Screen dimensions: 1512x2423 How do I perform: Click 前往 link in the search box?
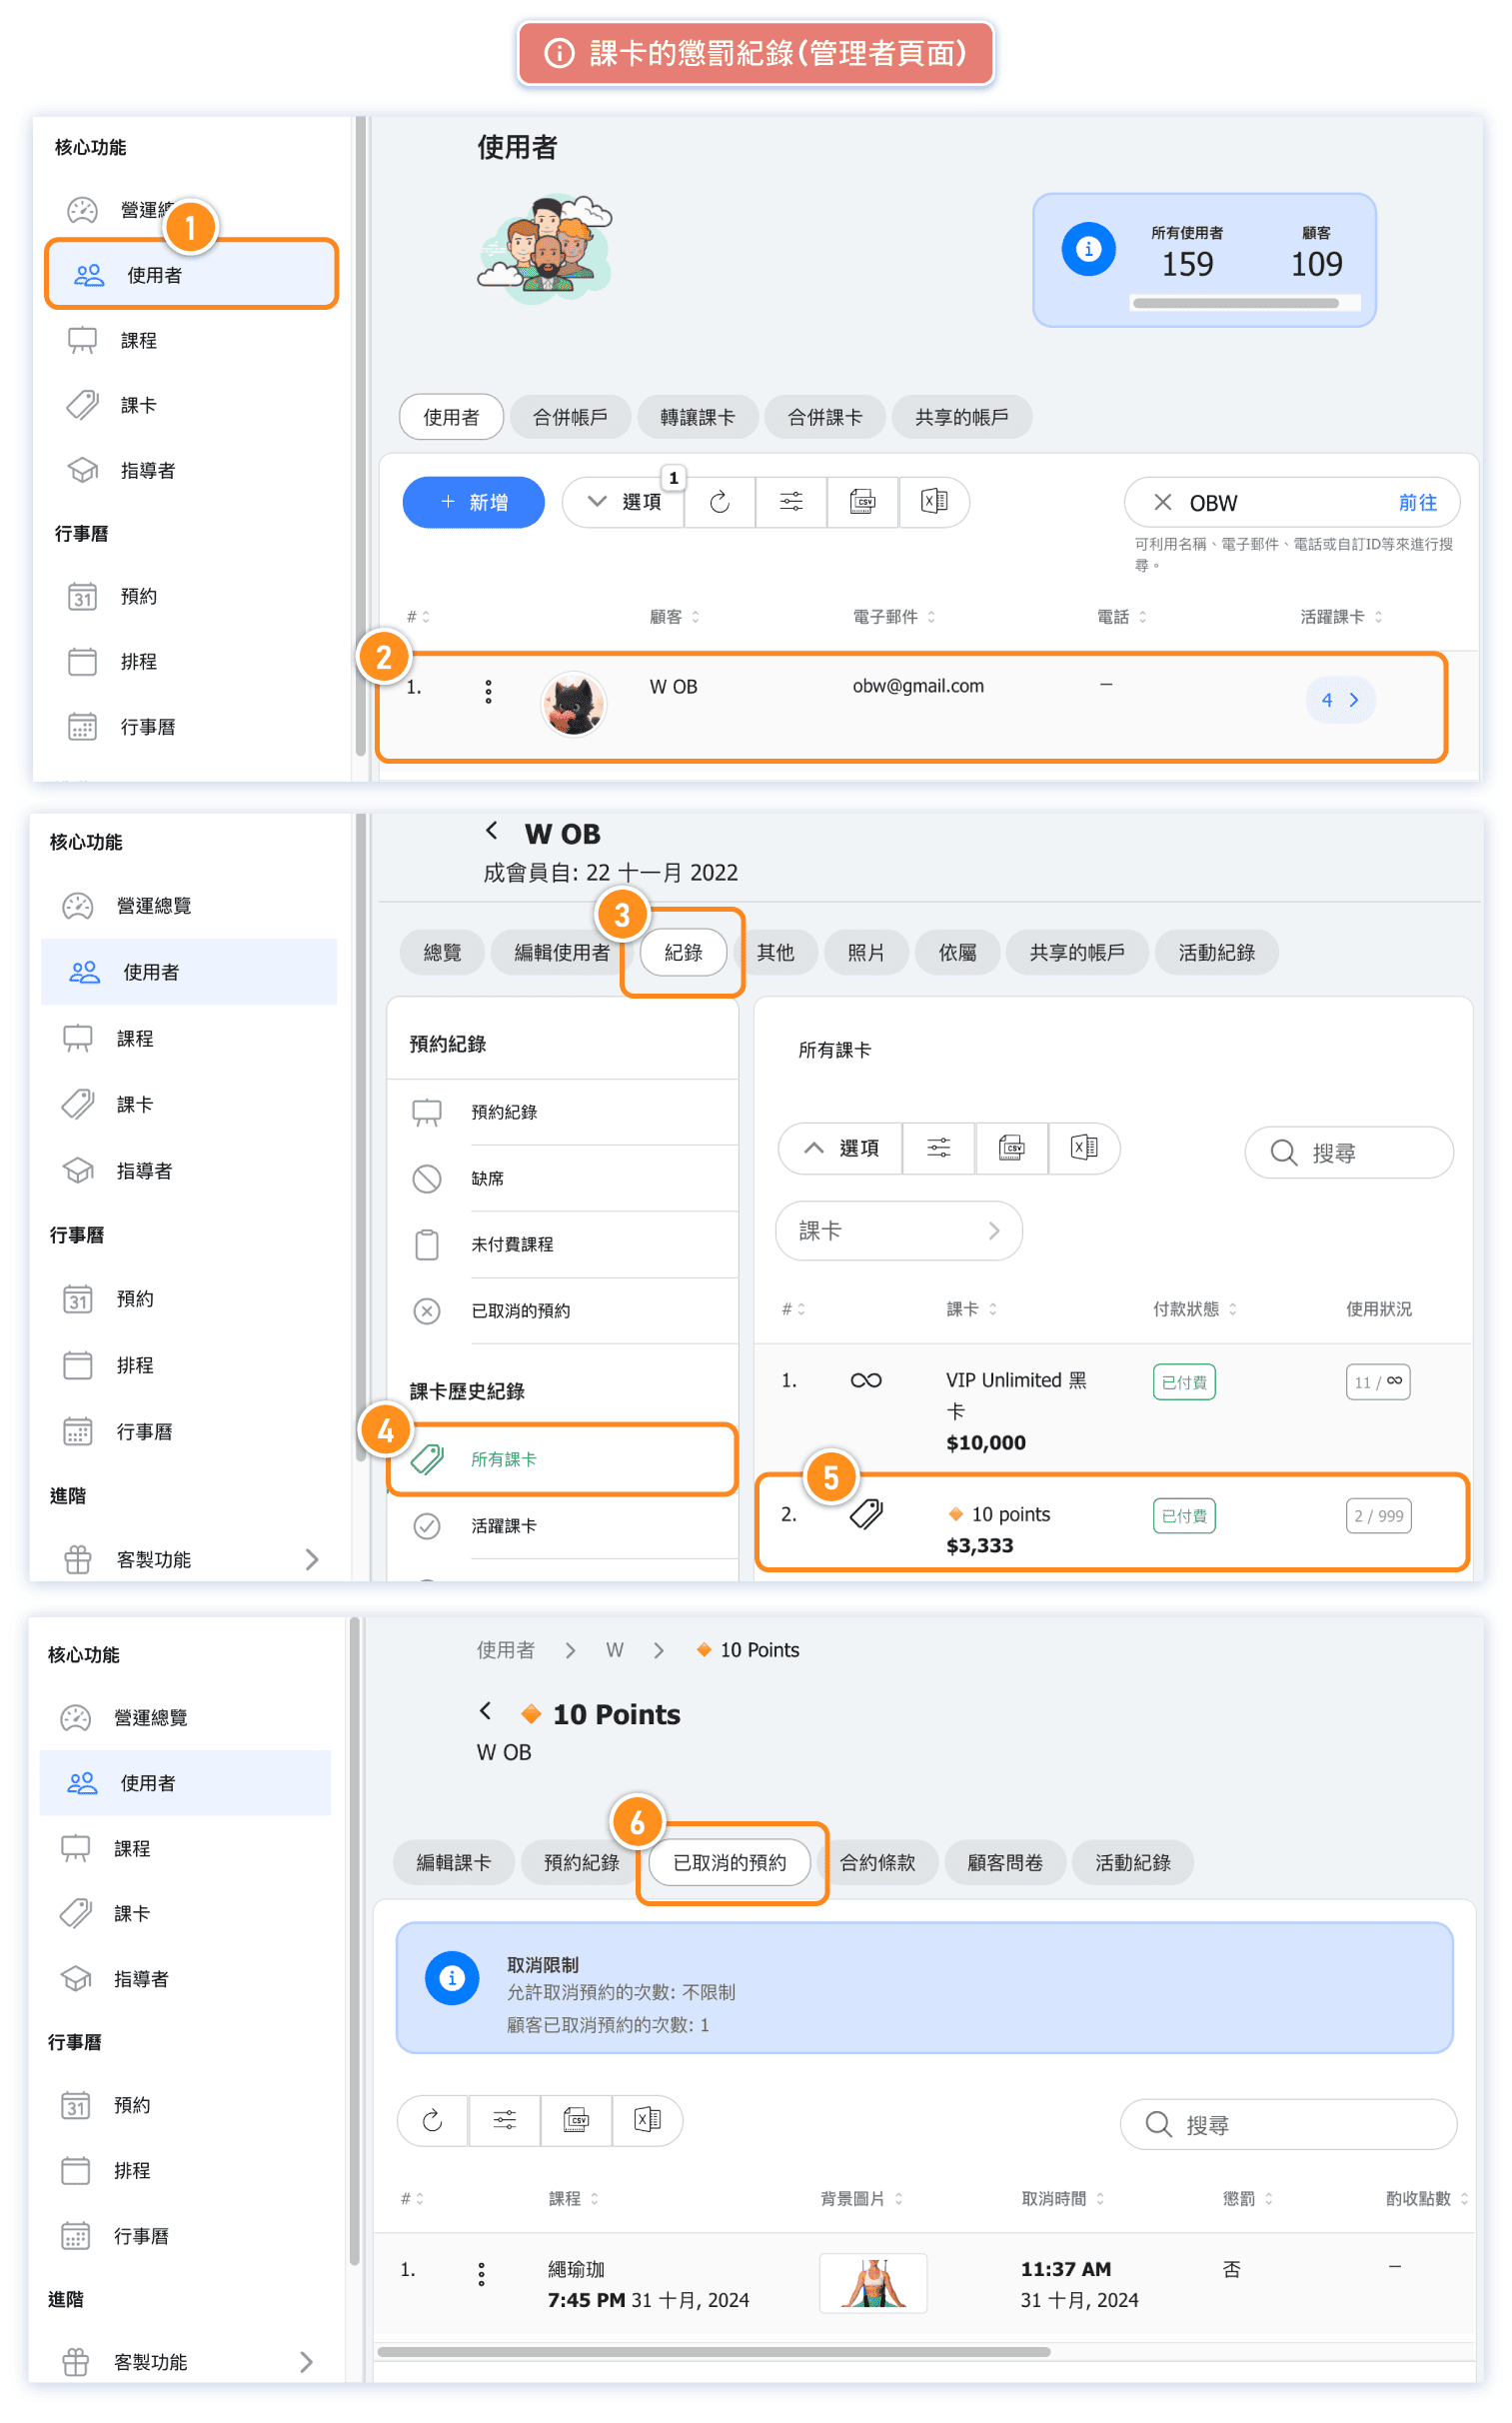tap(1416, 502)
